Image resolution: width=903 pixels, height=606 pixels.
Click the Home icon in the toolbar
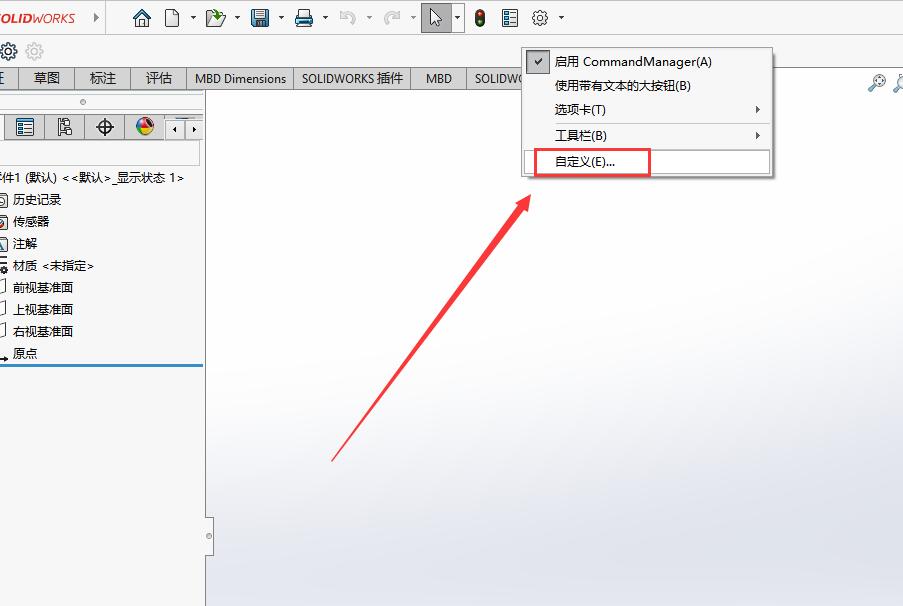point(142,18)
